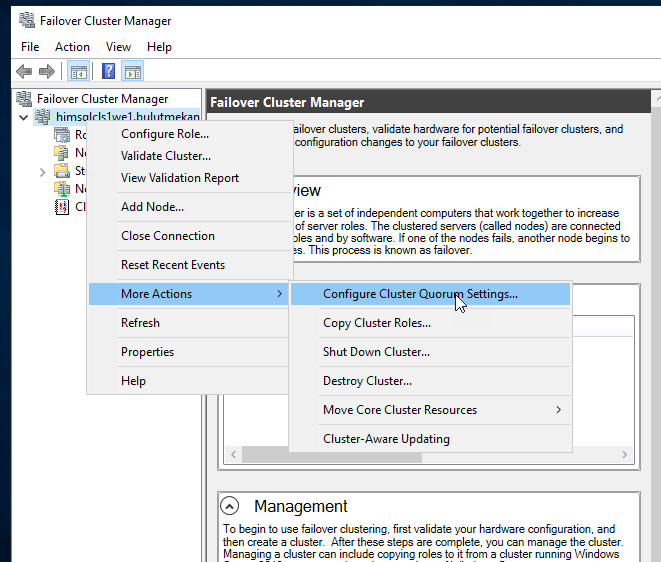This screenshot has width=661, height=562.
Task: Open the View menu
Action: pyautogui.click(x=118, y=47)
